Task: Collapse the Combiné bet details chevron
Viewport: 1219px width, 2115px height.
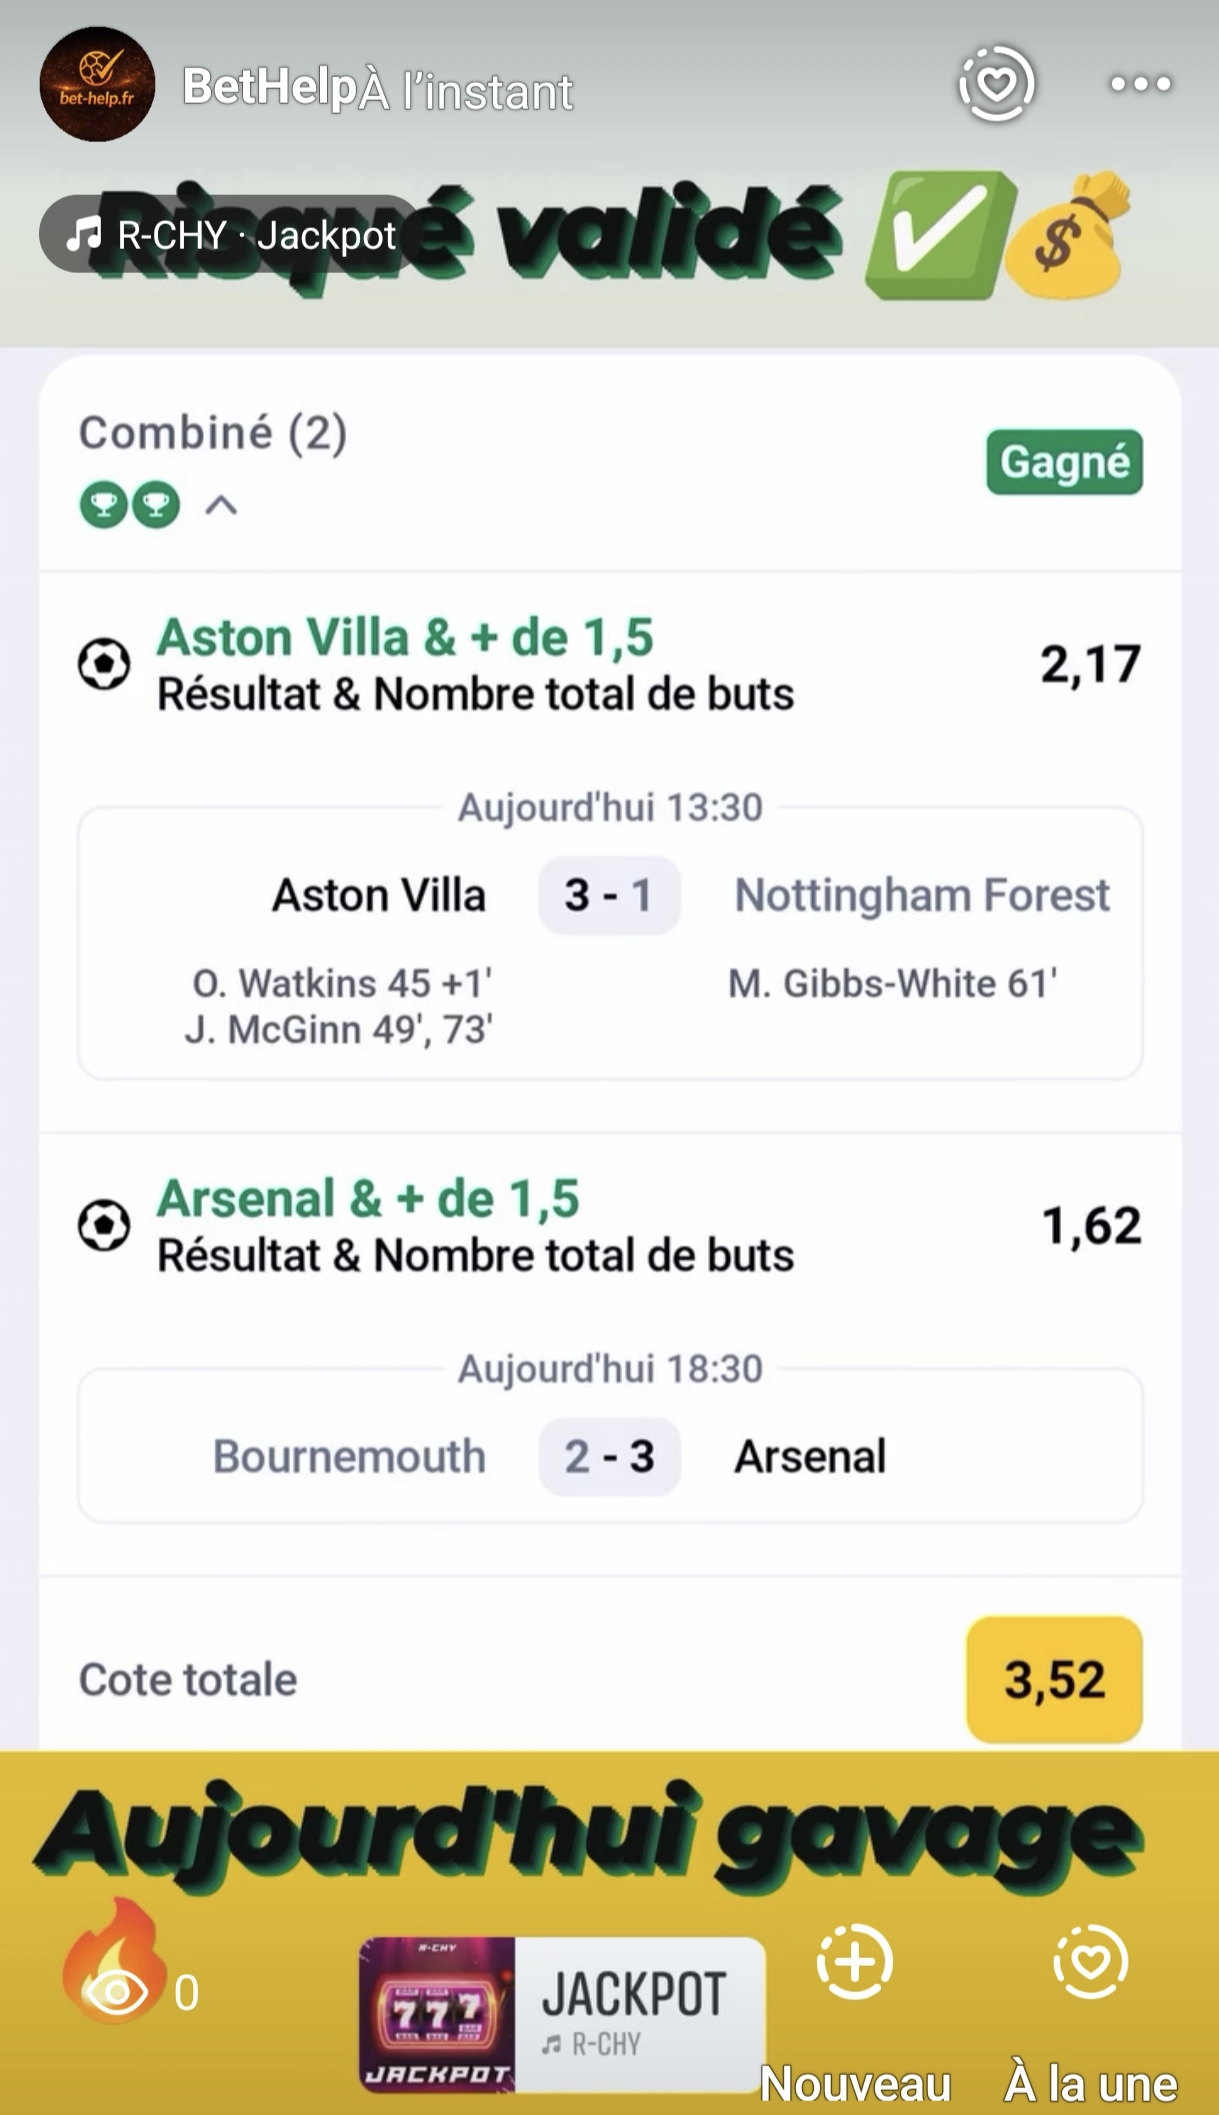Action: 221,506
